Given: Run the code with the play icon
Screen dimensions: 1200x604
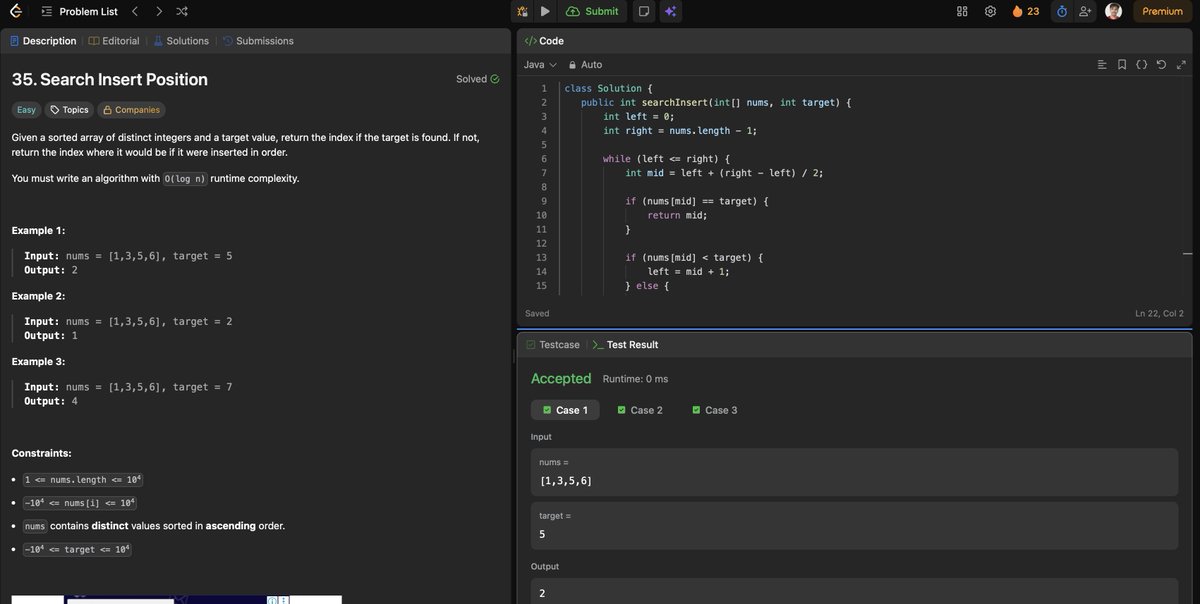Looking at the screenshot, I should pos(545,11).
